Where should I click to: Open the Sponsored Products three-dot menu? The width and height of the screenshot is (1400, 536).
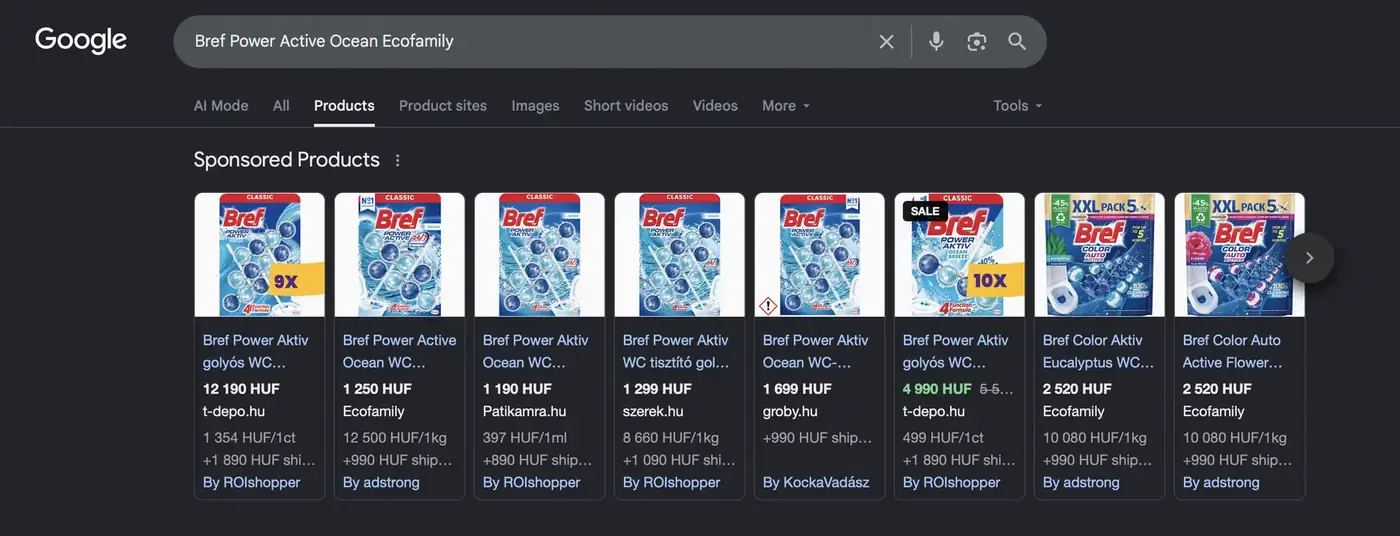[x=398, y=160]
